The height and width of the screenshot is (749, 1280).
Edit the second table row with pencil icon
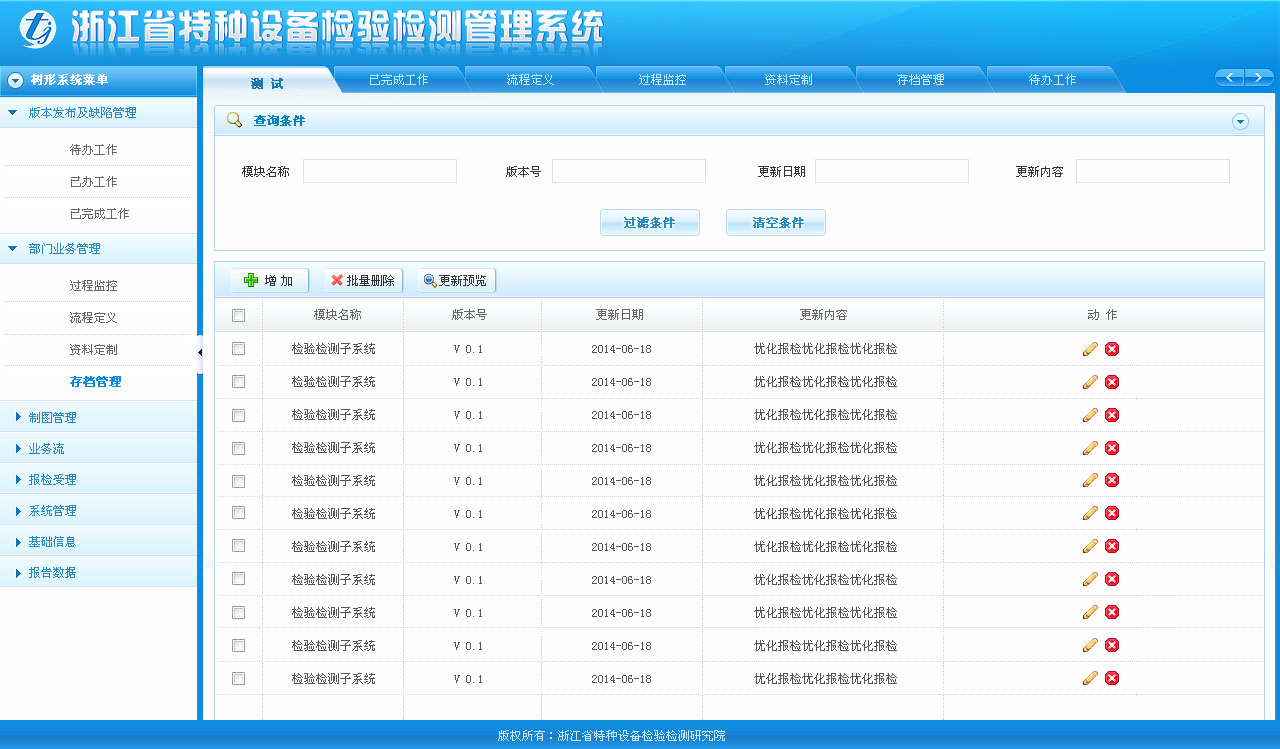[x=1090, y=382]
